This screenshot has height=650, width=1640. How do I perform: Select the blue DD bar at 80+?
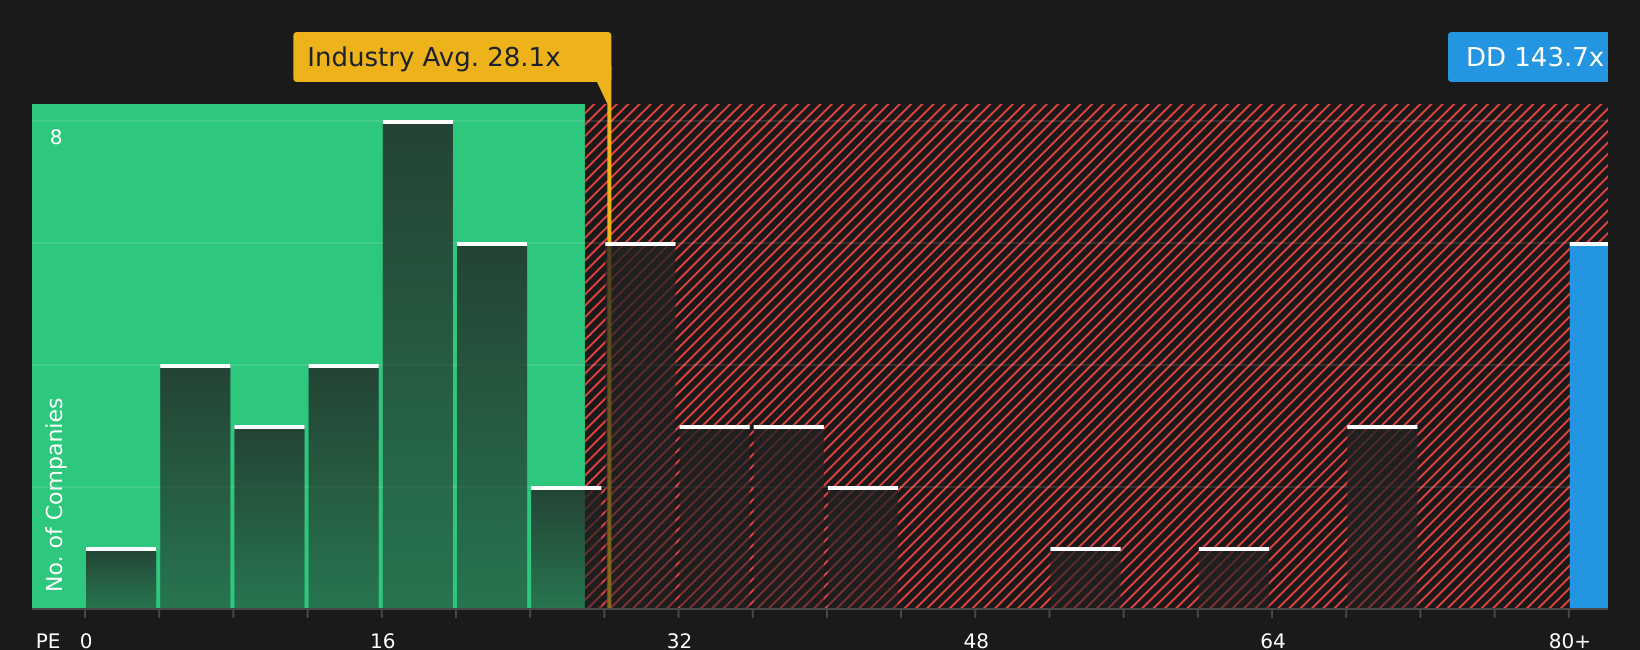(x=1589, y=426)
